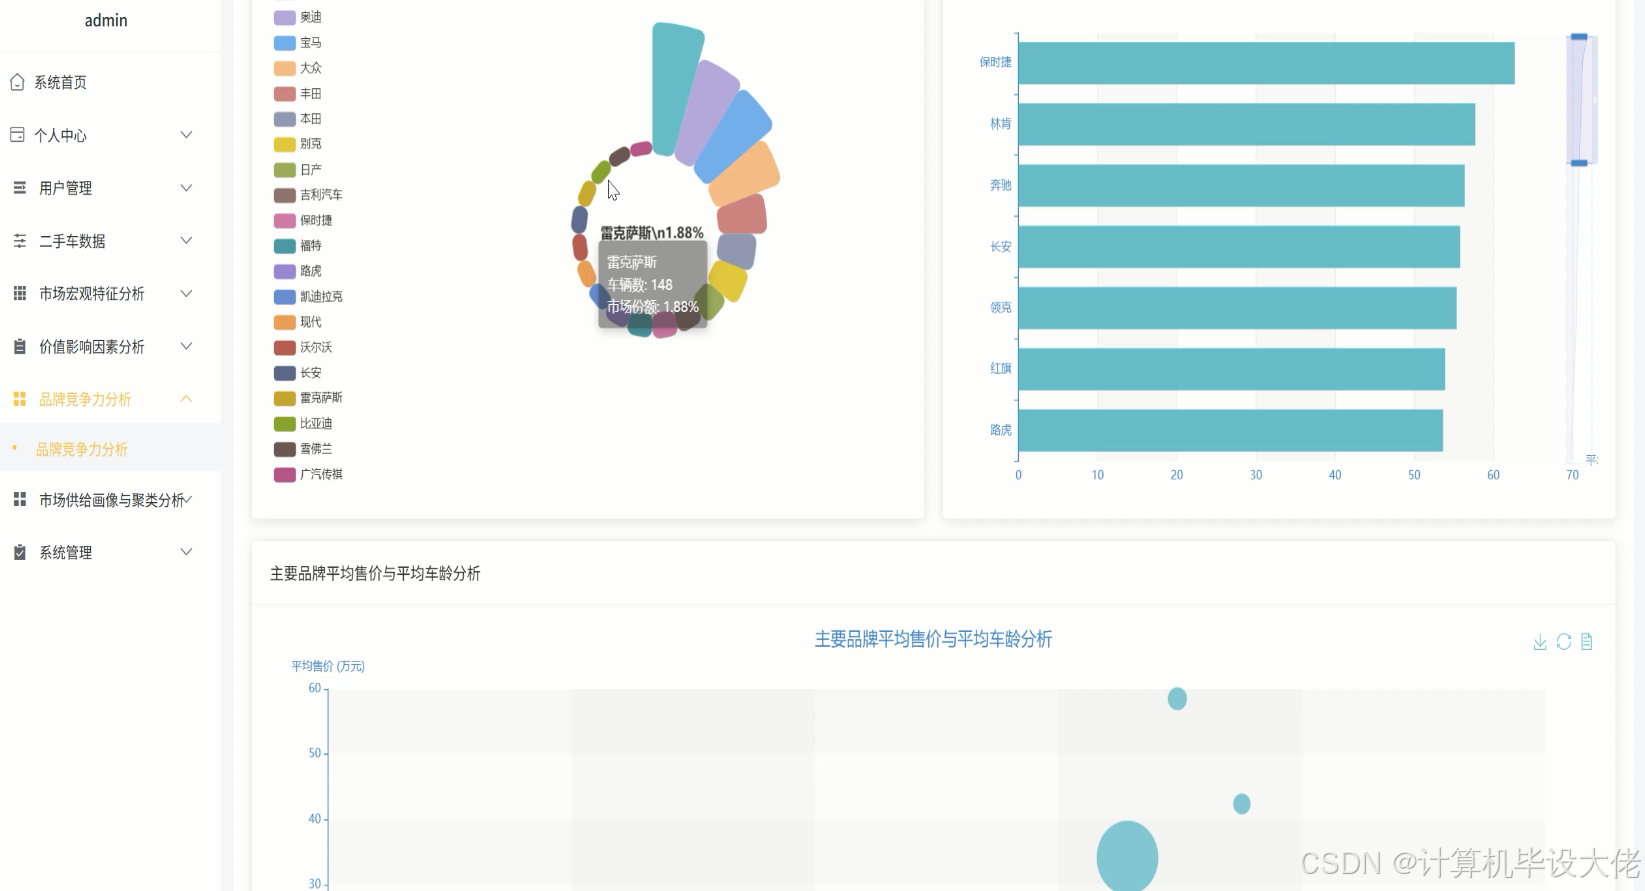Toggle the 路虎 legend entry
Screen dimensions: 1645x891
(298, 271)
